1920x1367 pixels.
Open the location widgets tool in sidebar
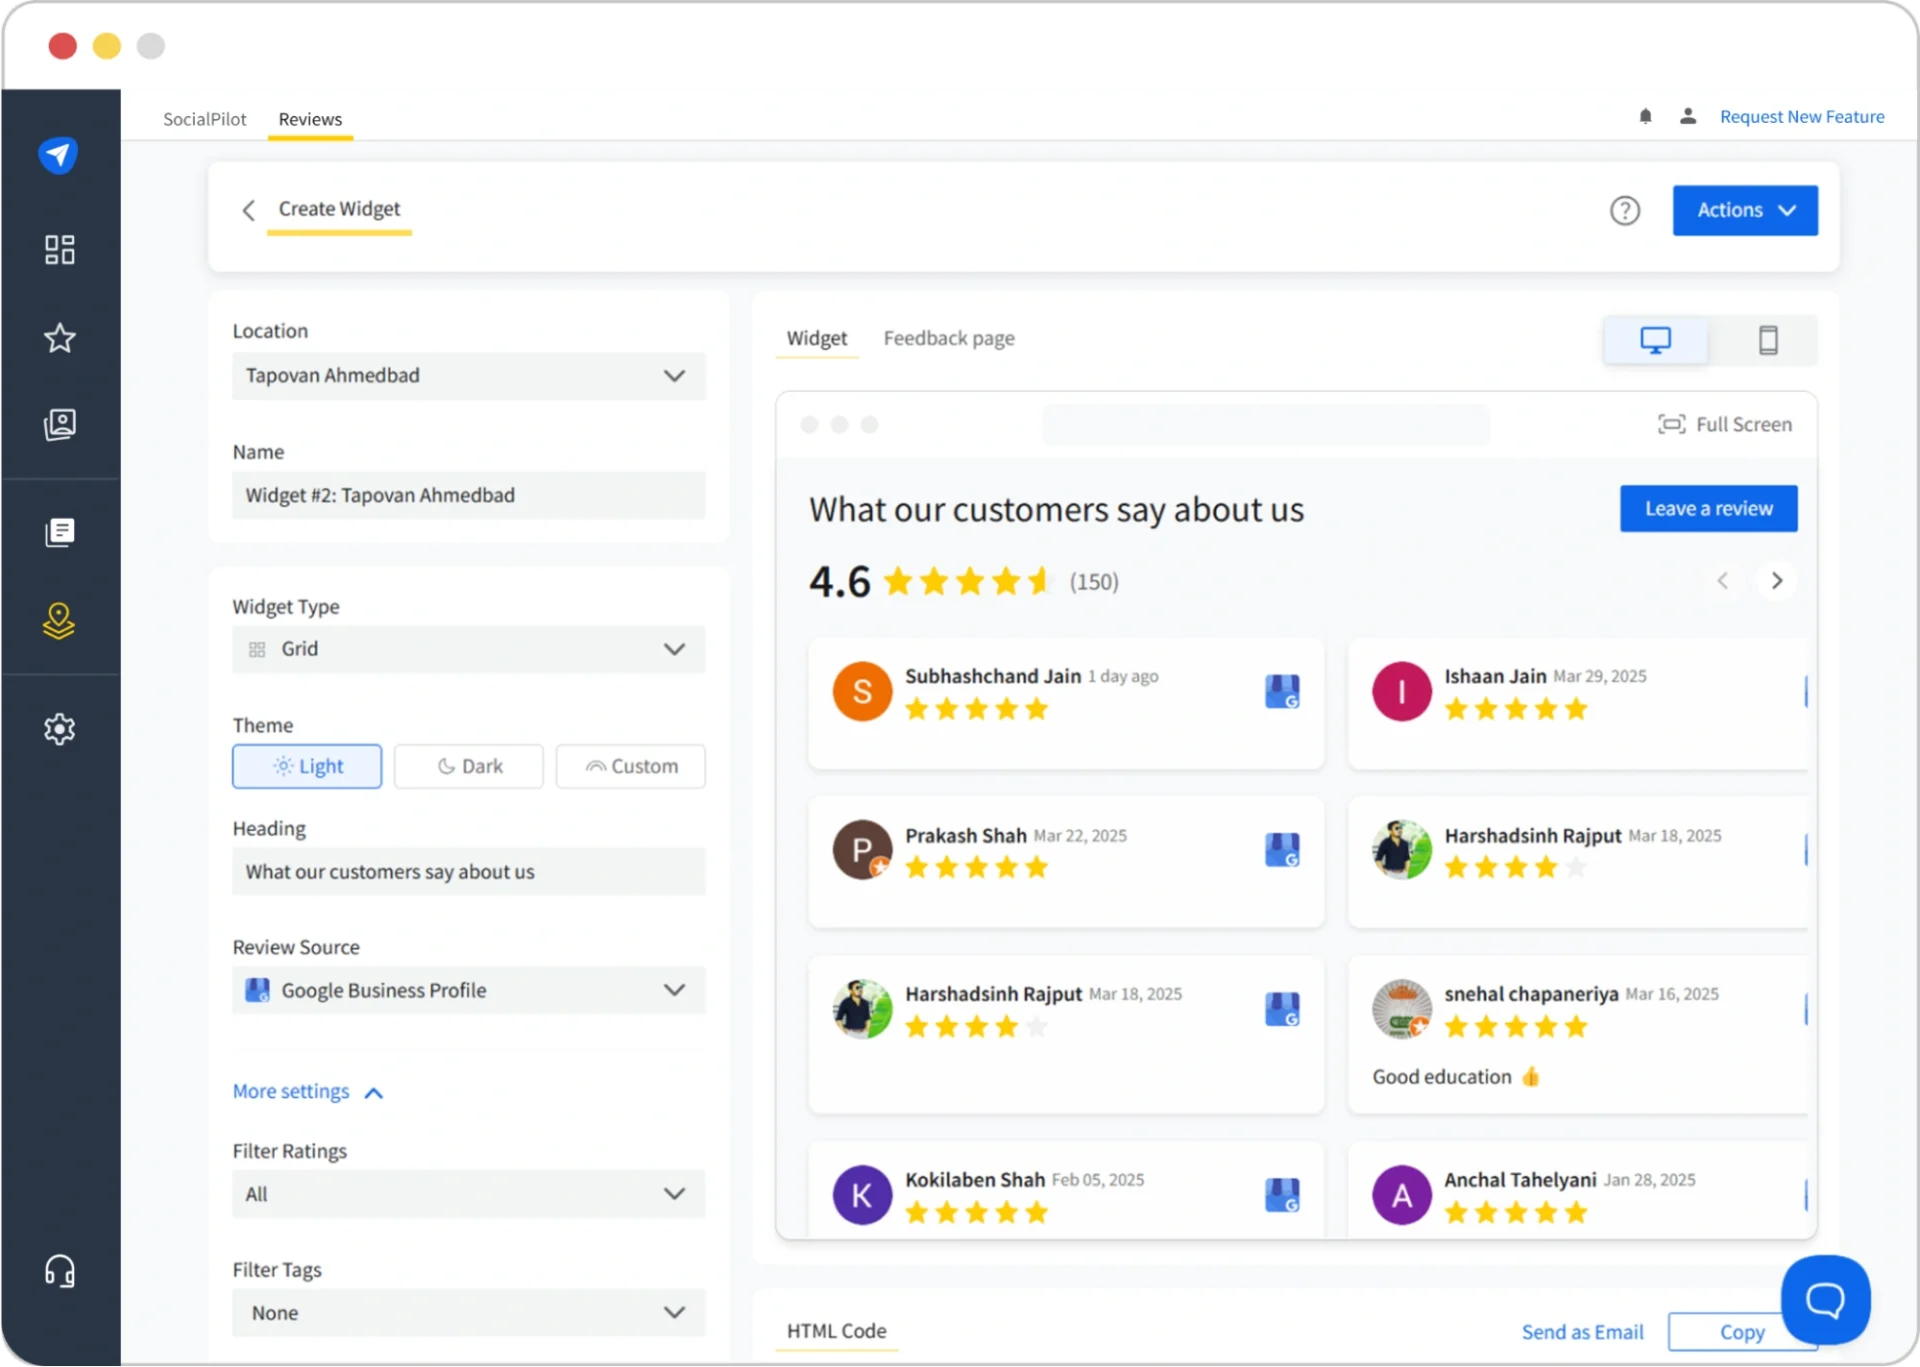59,621
